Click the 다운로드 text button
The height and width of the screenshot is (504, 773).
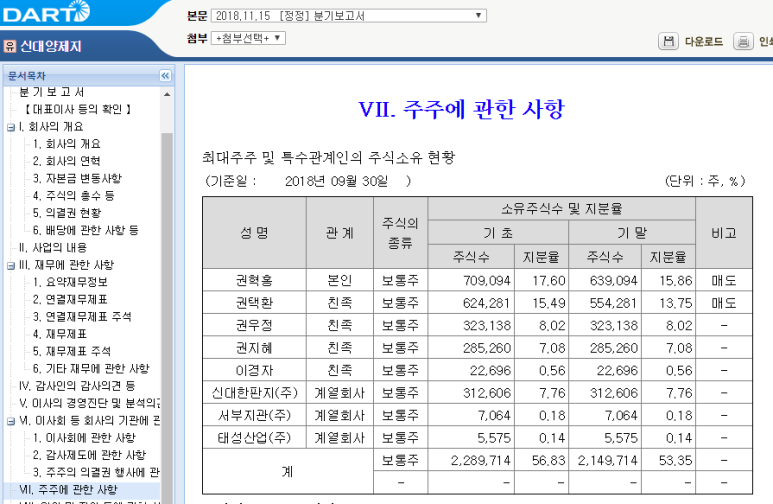click(703, 41)
